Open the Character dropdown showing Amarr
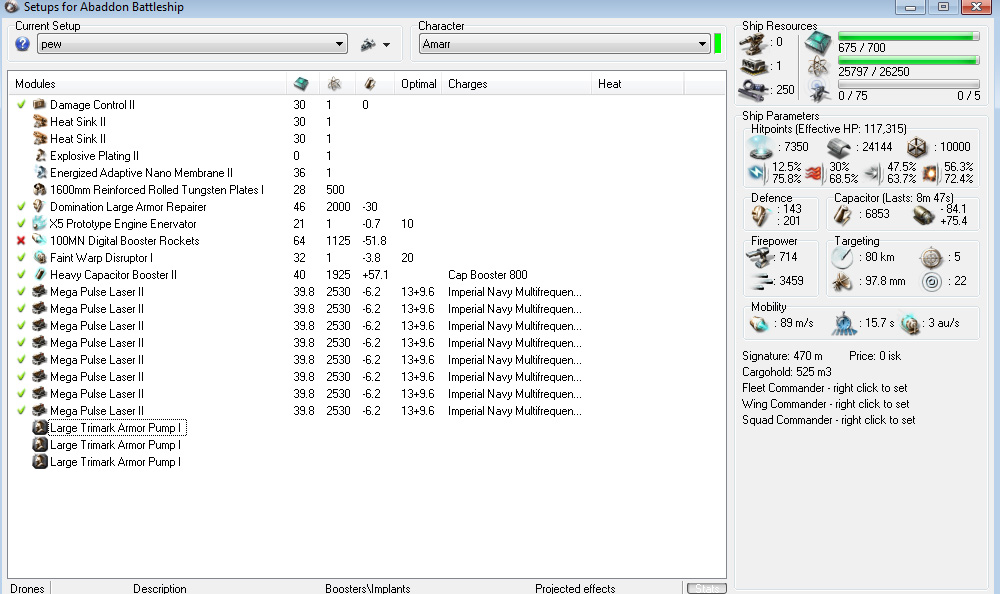 click(x=564, y=44)
